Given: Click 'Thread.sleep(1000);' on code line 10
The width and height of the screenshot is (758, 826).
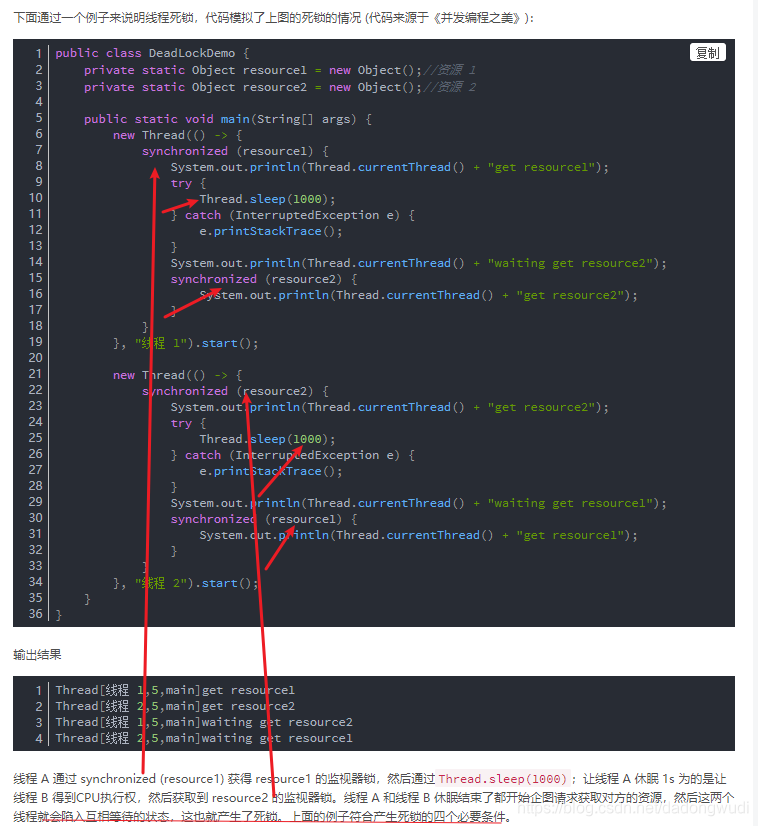Looking at the screenshot, I should pyautogui.click(x=267, y=199).
